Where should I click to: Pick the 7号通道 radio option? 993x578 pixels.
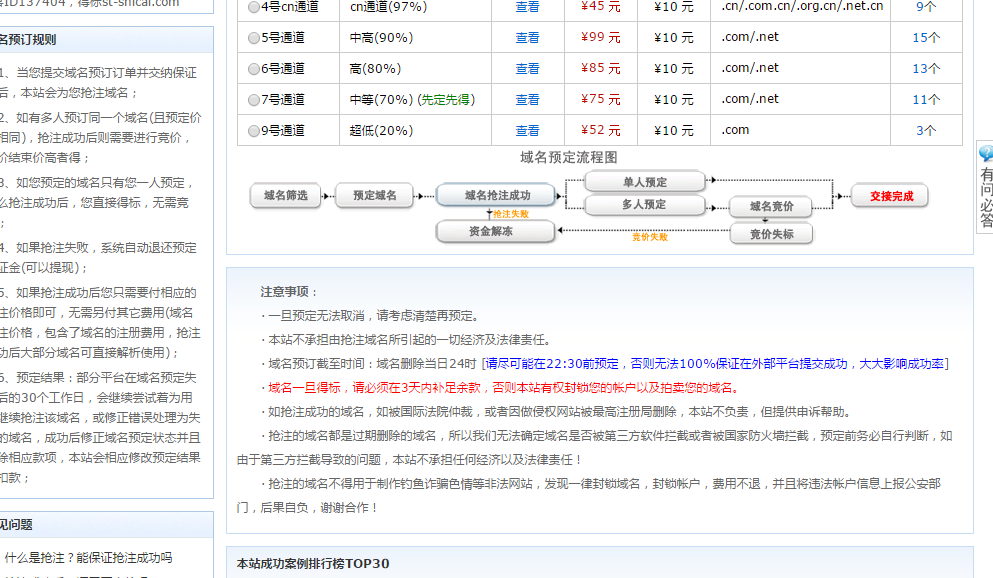pos(253,100)
